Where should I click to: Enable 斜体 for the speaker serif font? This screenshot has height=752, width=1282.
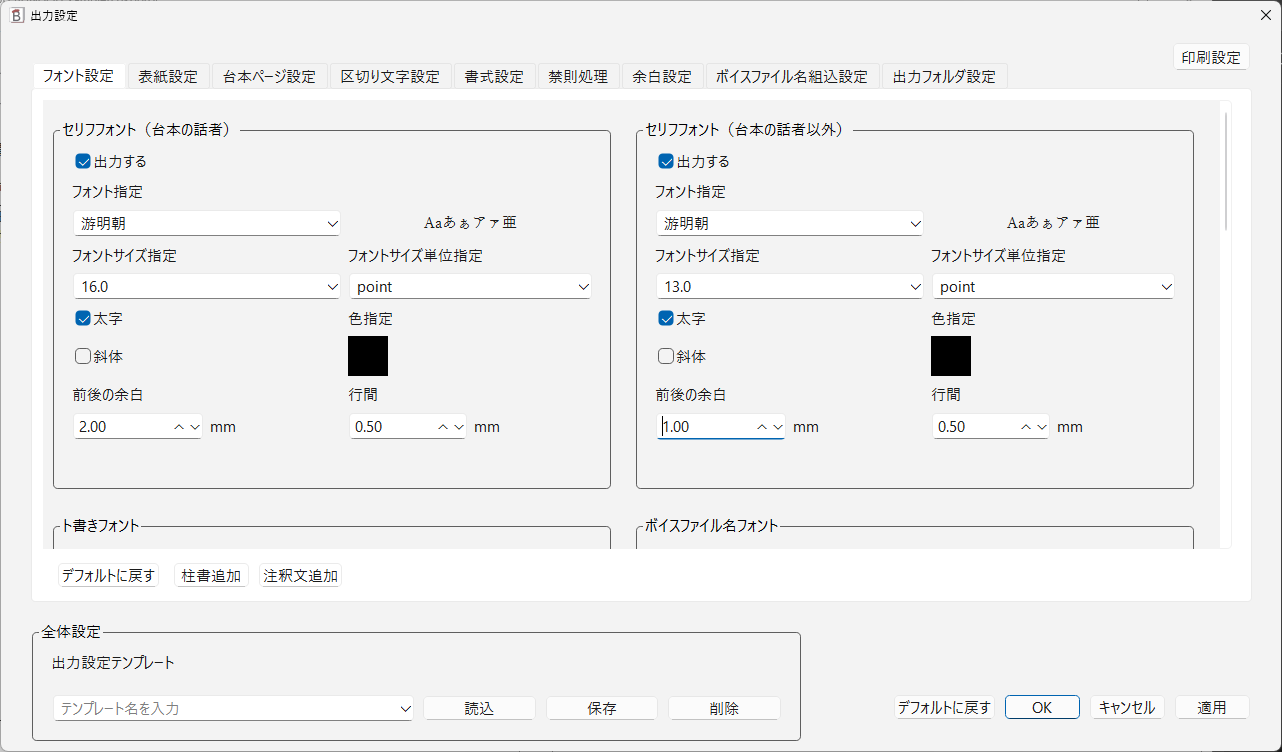pyautogui.click(x=81, y=356)
